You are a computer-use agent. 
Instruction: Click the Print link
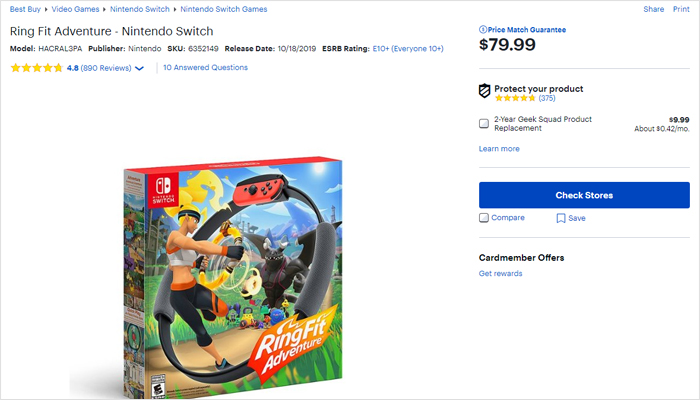pyautogui.click(x=681, y=9)
